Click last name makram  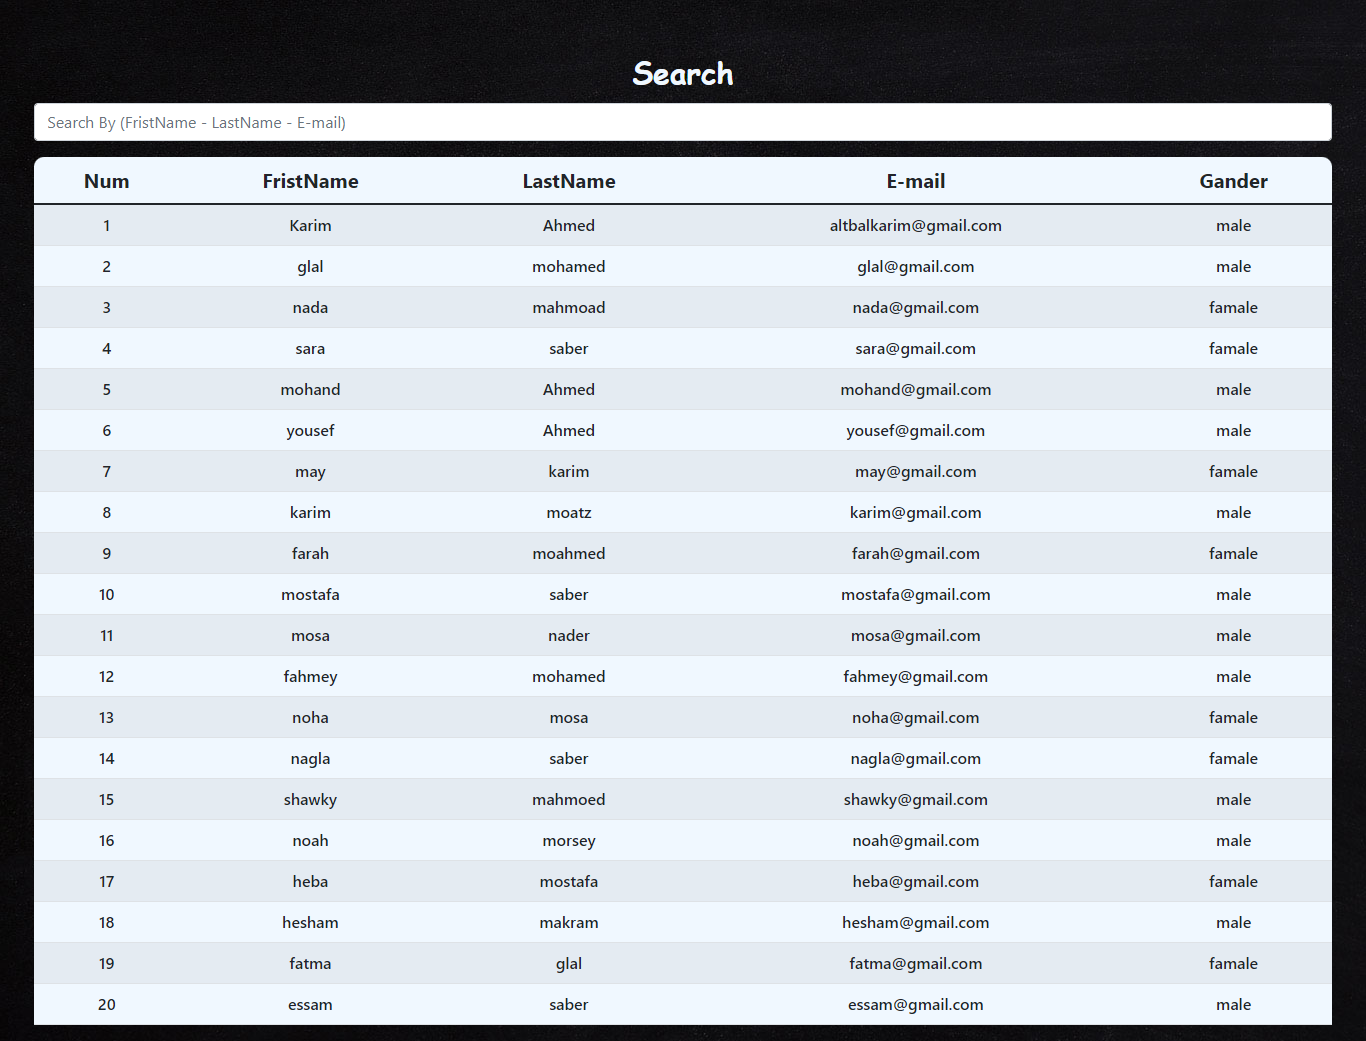(x=569, y=922)
